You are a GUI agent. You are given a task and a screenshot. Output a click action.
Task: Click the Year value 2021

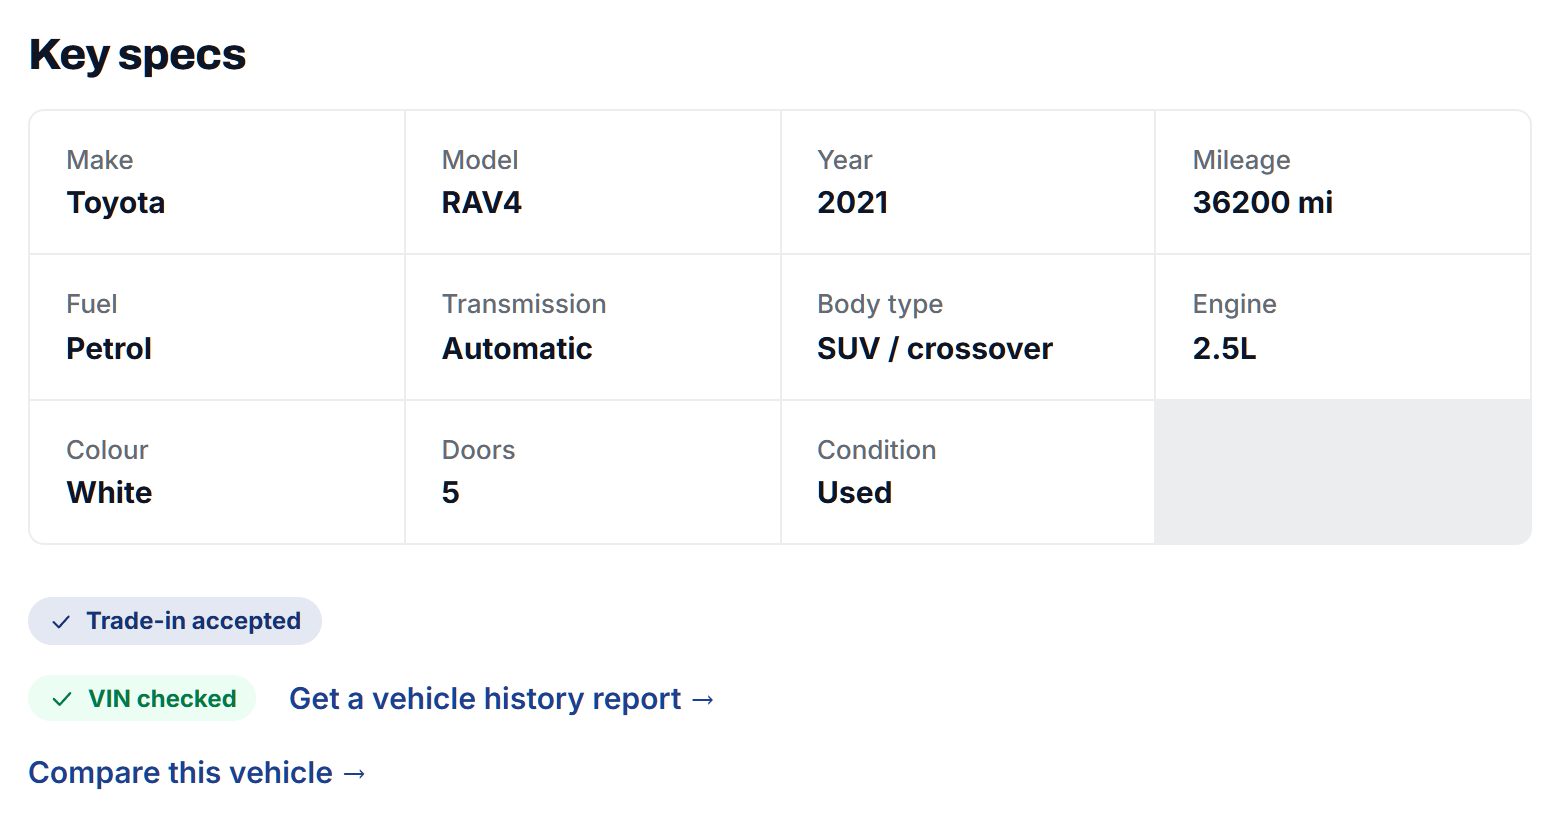tap(853, 203)
